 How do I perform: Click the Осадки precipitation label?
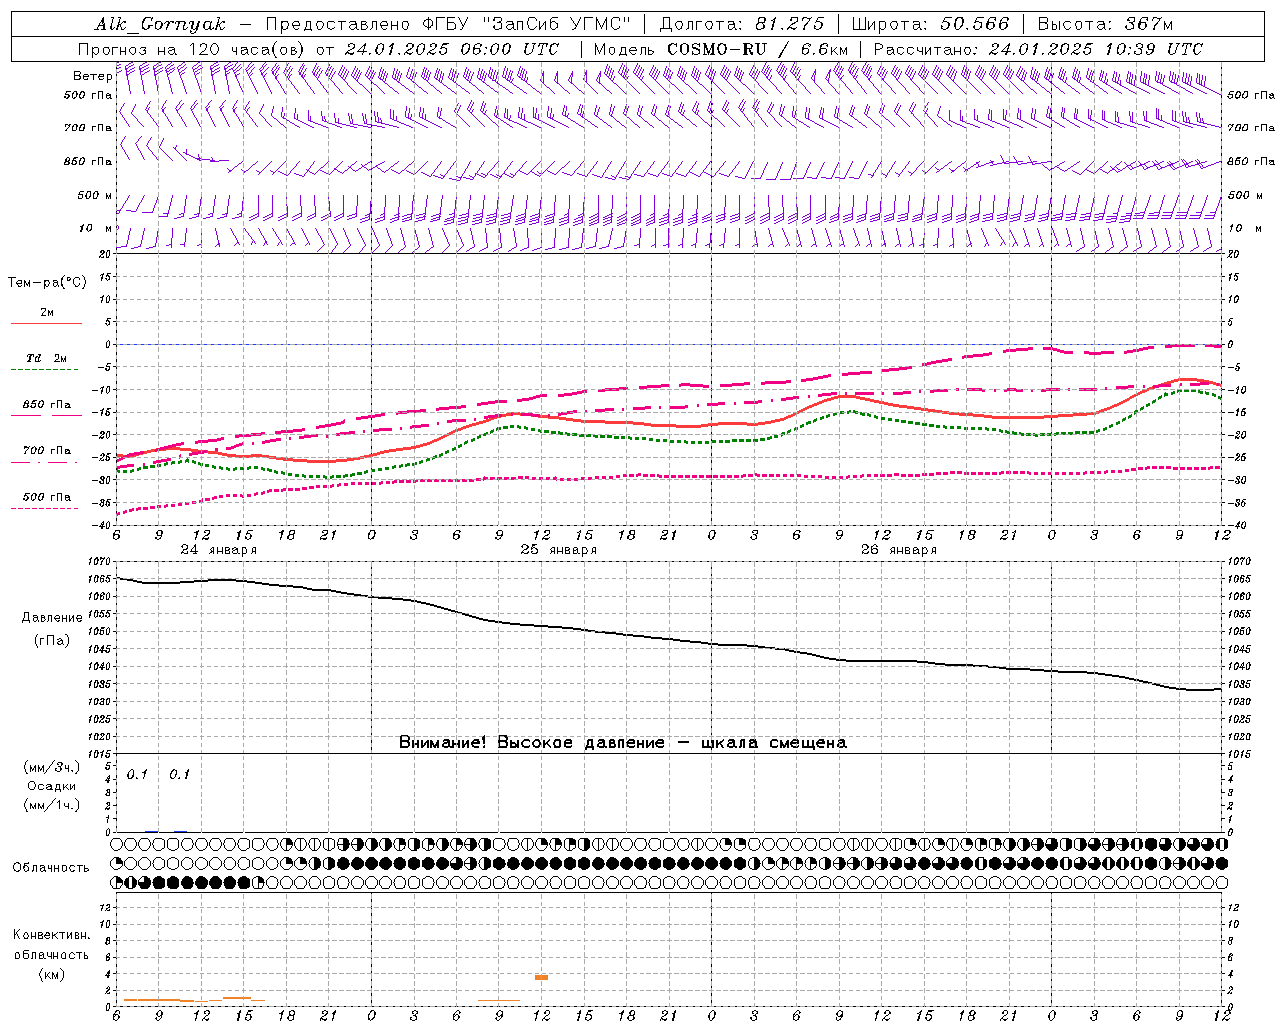click(52, 786)
